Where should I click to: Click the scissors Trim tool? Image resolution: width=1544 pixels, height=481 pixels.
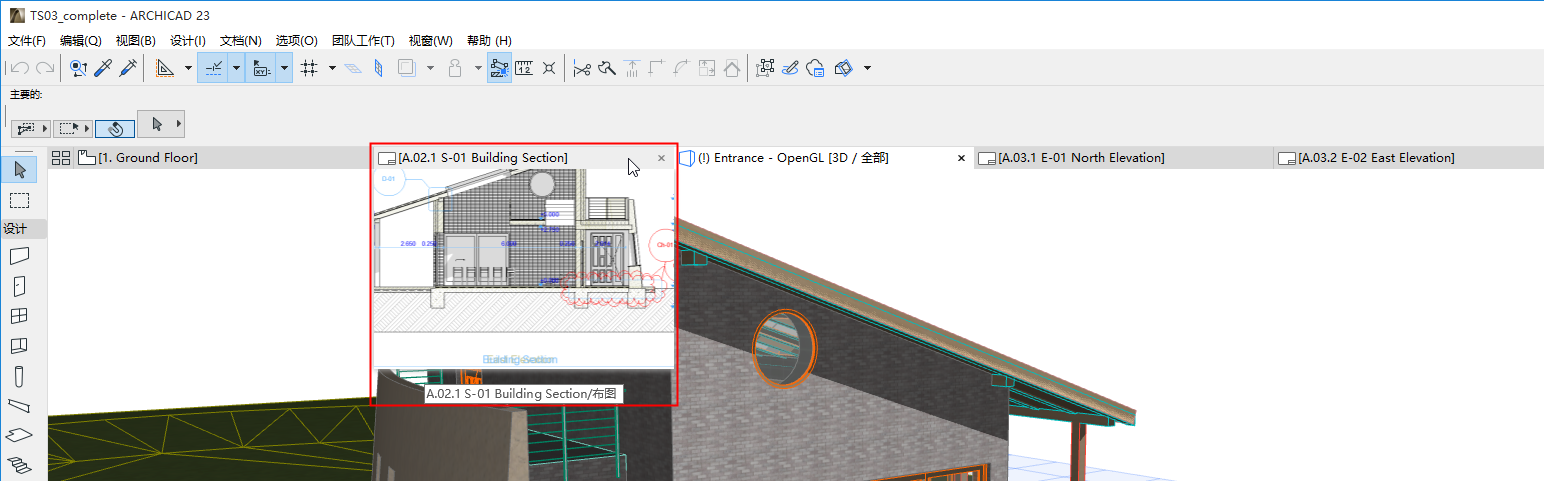(581, 68)
